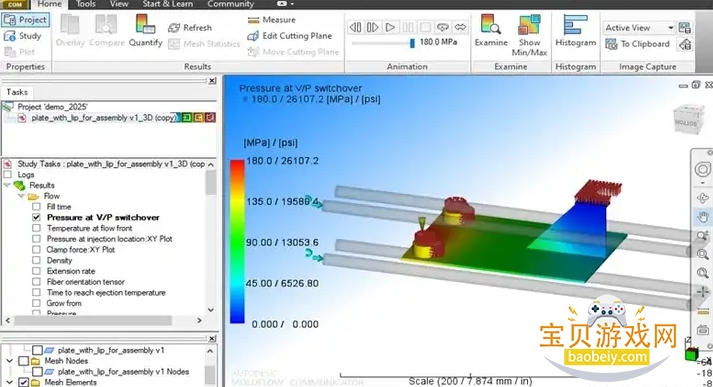
Task: Click image capture icon right of To Clipboard
Action: (685, 44)
